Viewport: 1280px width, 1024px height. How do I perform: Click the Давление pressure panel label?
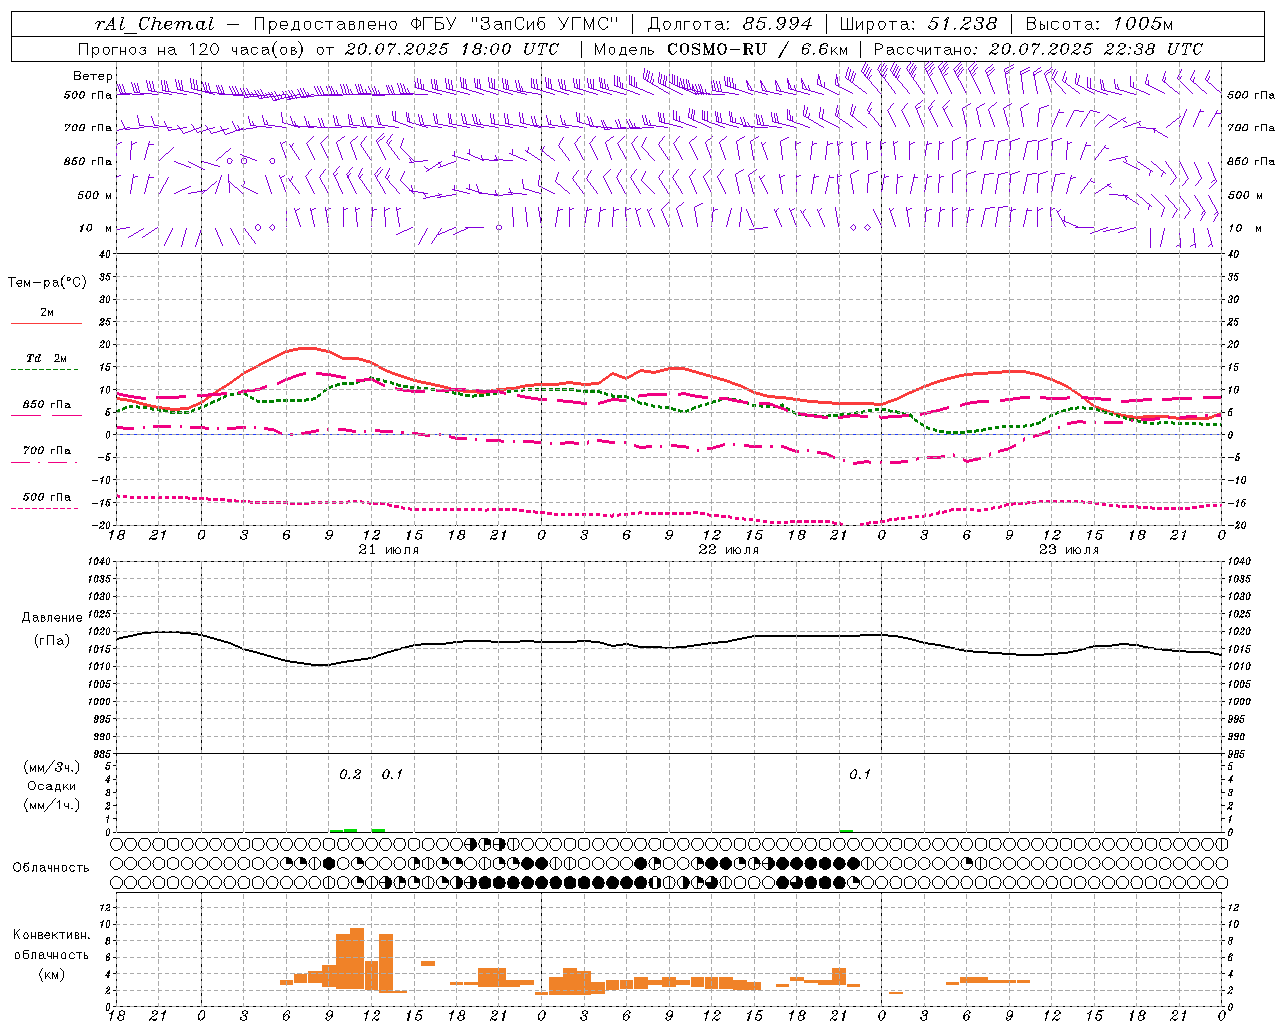(x=51, y=618)
